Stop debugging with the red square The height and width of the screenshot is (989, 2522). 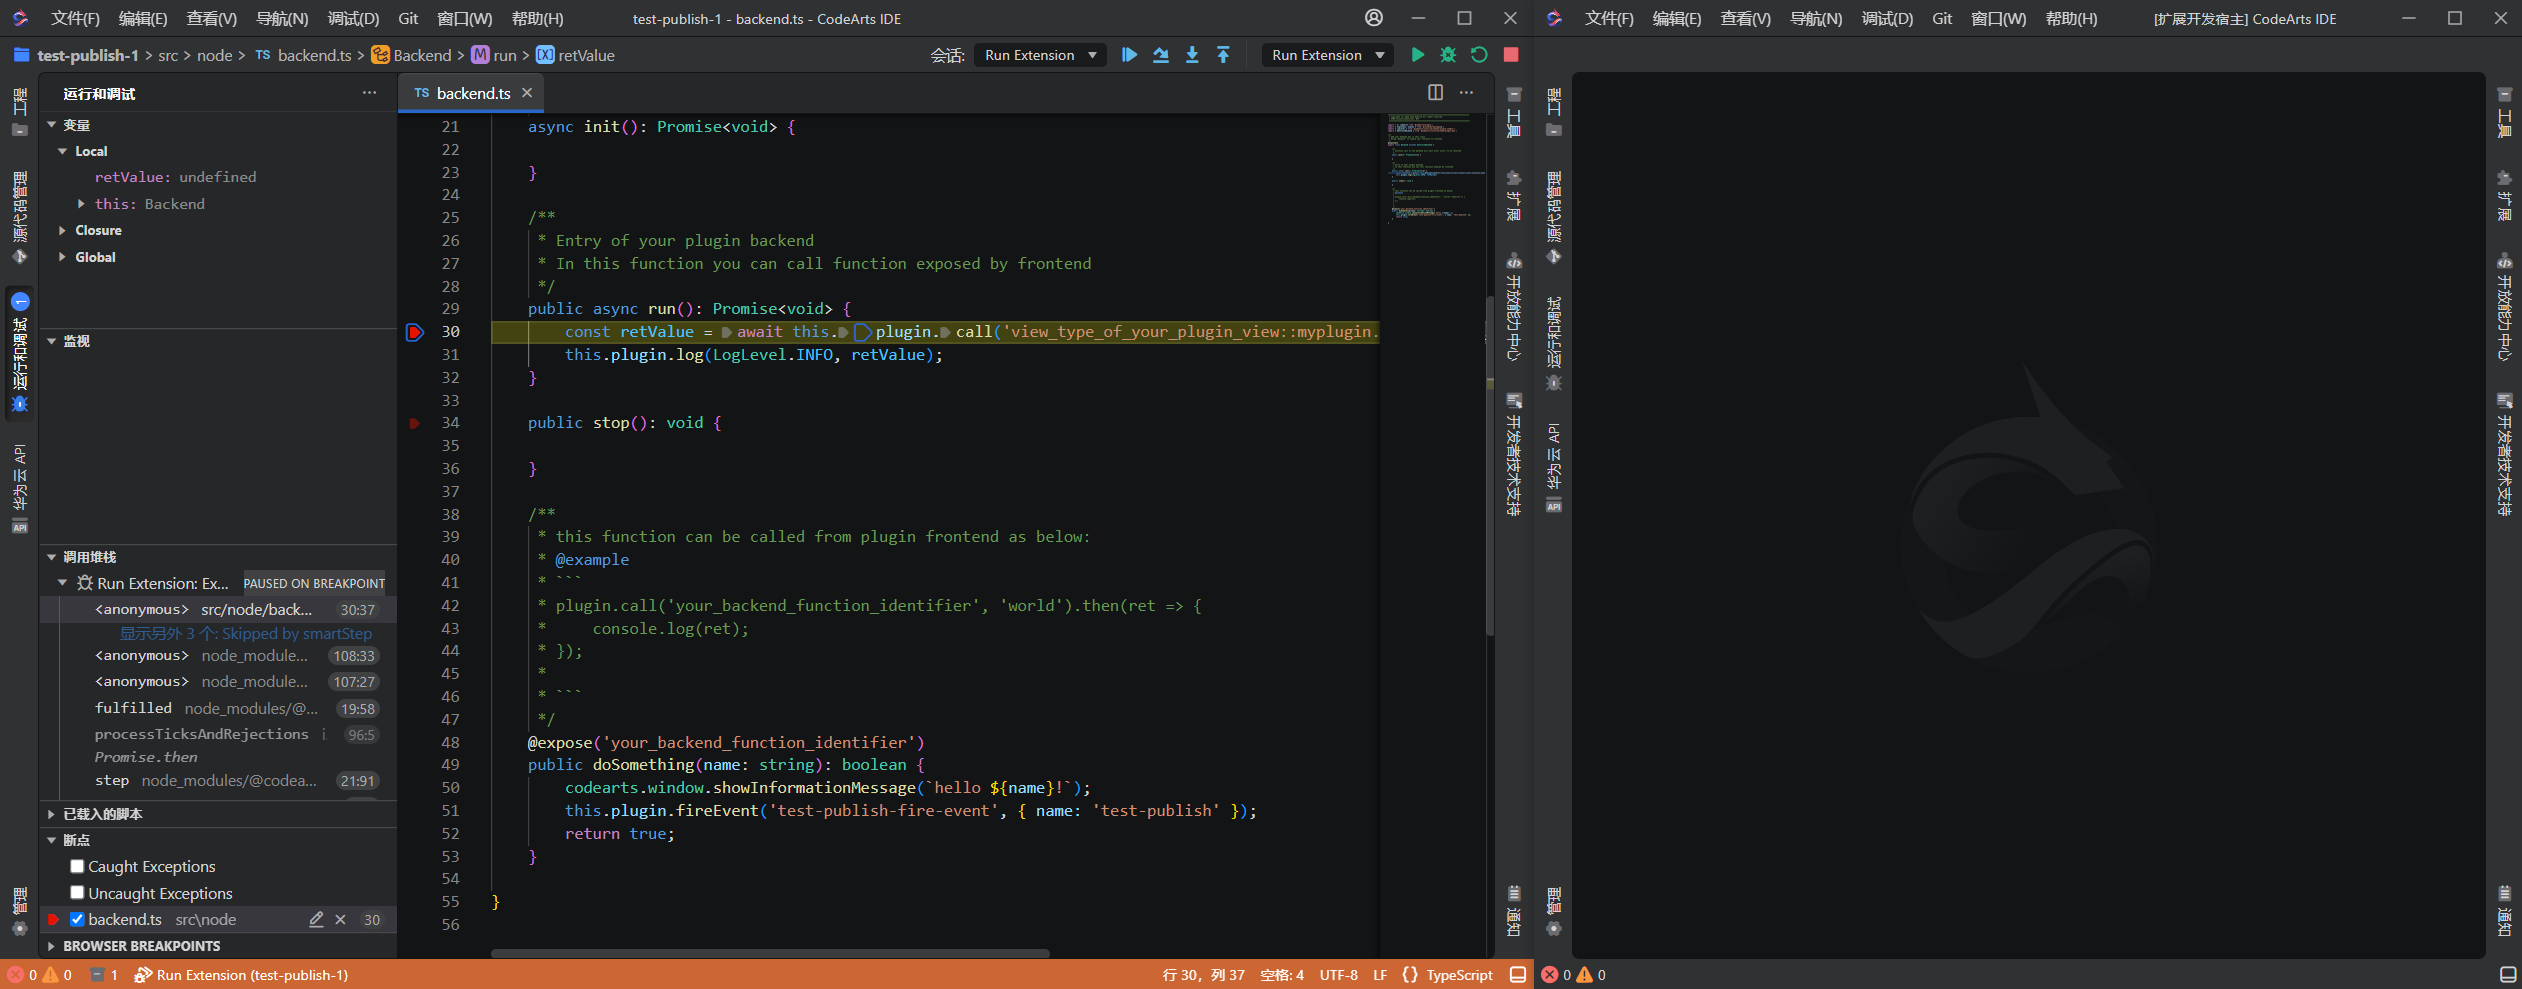tap(1511, 55)
